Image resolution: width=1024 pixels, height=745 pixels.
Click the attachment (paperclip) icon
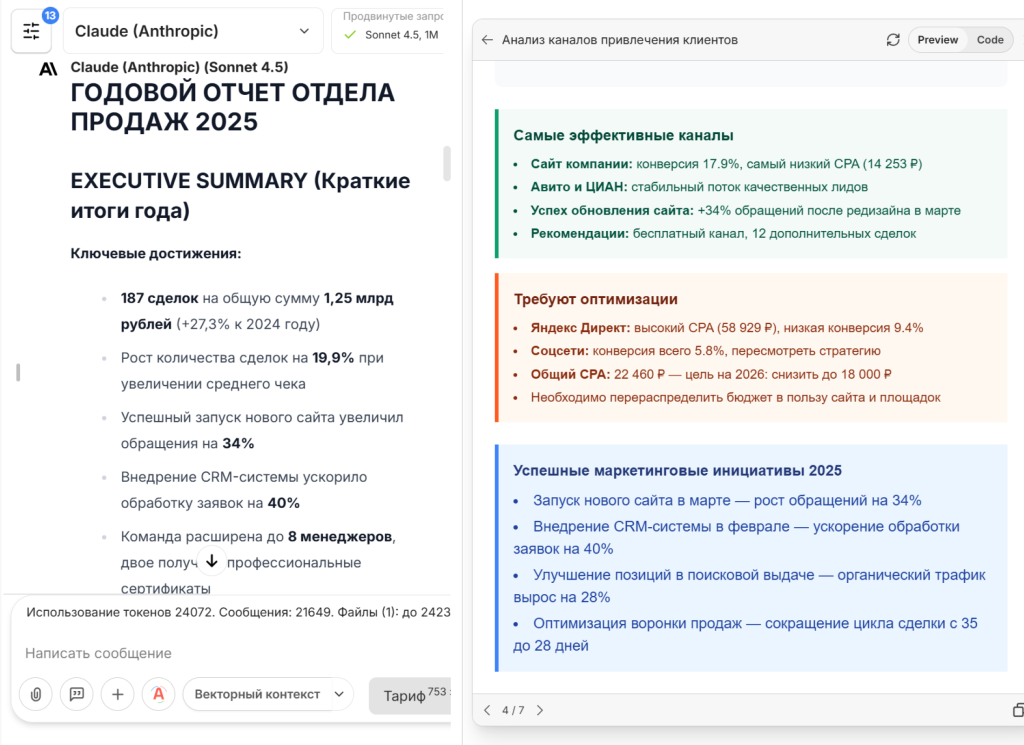(x=35, y=694)
